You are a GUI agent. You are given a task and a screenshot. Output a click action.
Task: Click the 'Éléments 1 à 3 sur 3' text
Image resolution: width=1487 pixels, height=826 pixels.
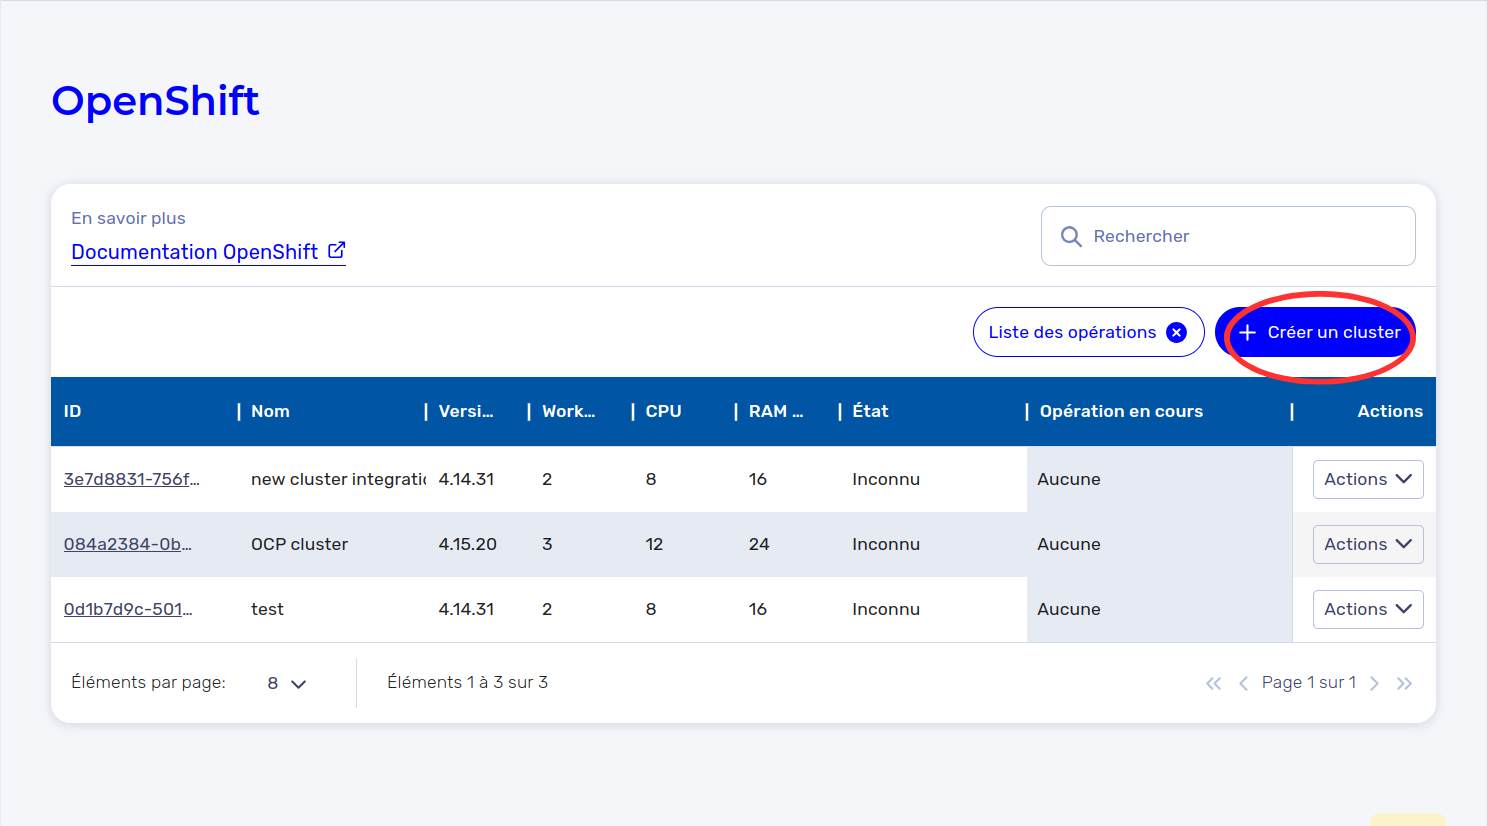point(467,682)
